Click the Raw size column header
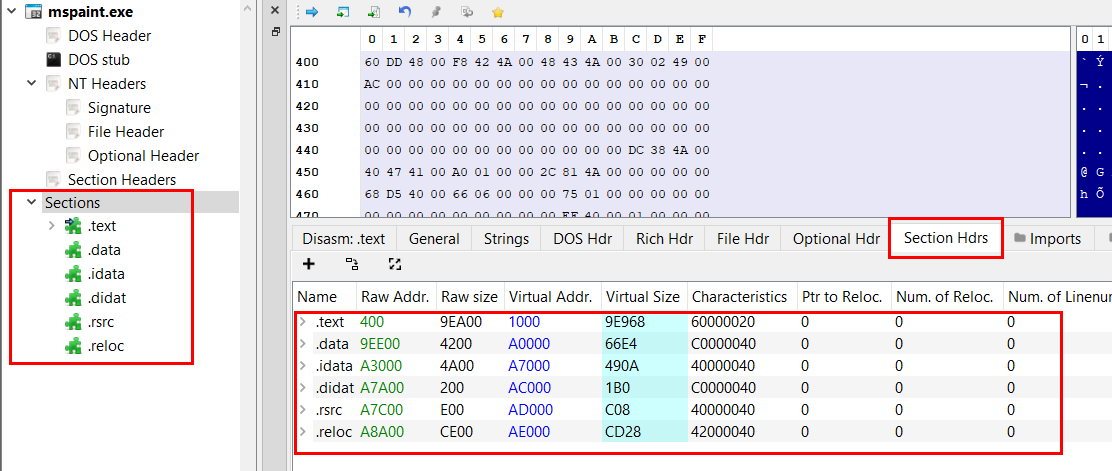This screenshot has width=1112, height=471. pos(468,297)
